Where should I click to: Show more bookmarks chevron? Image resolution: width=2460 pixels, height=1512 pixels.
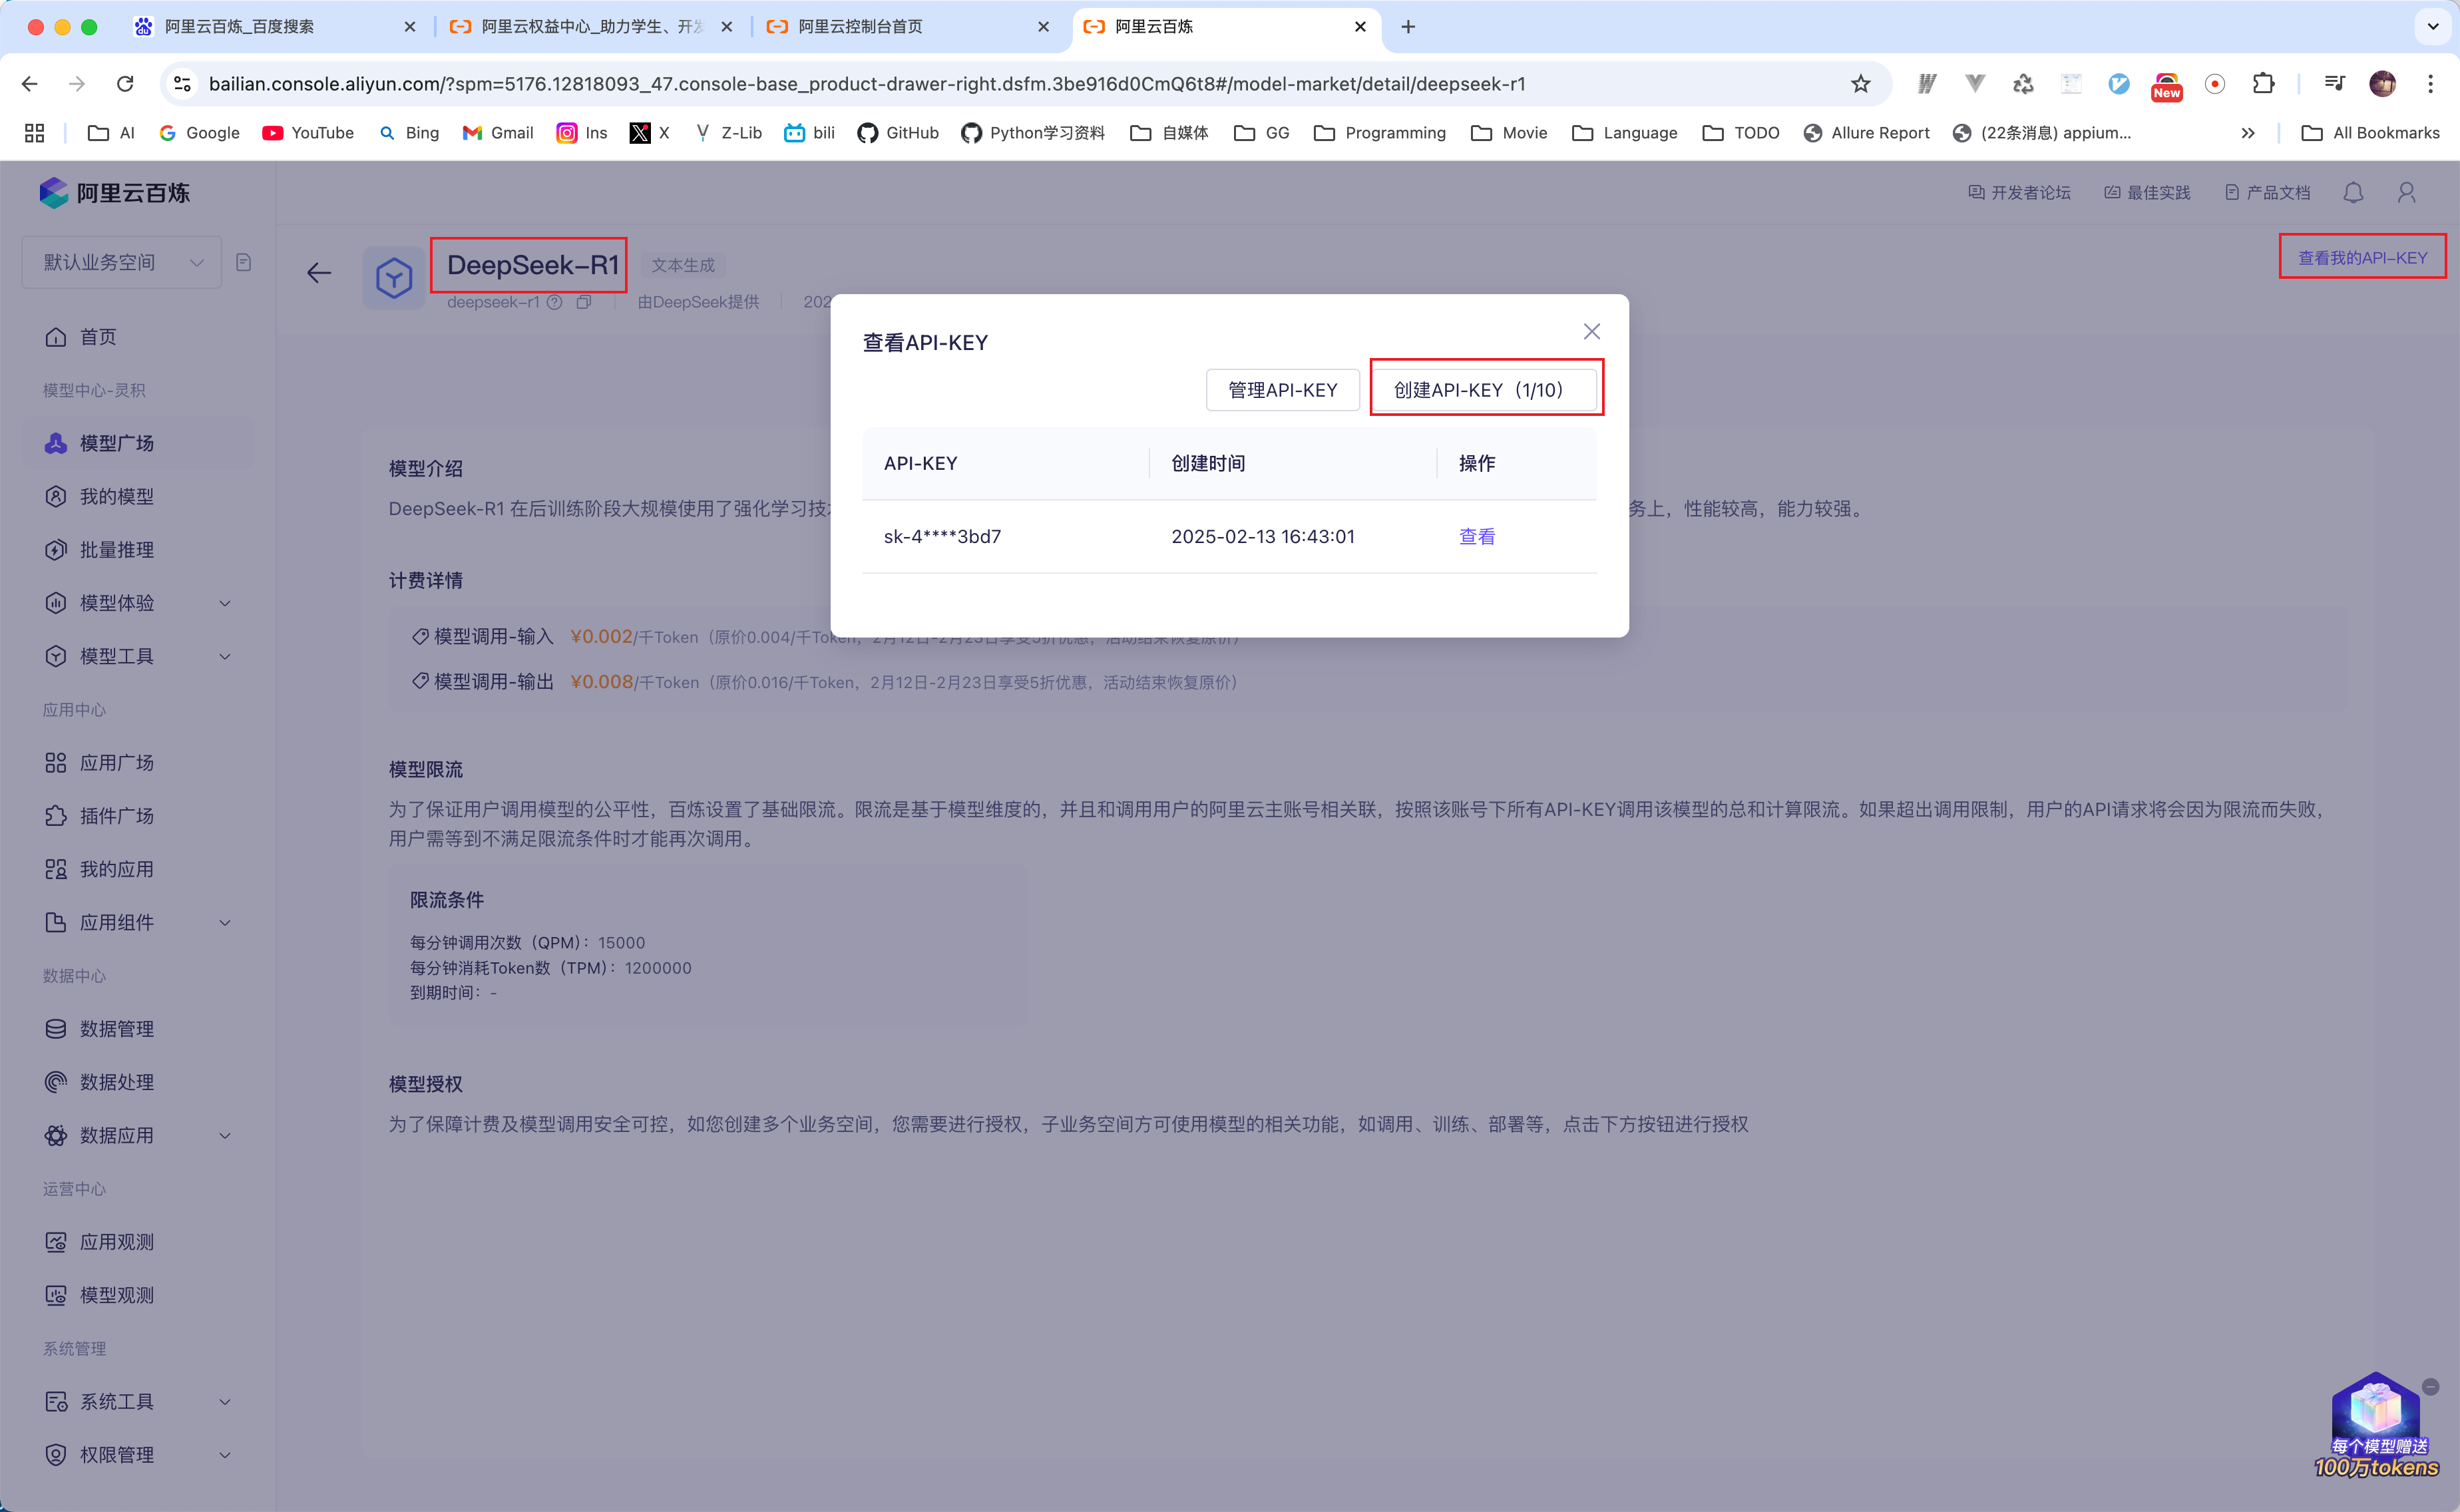point(2247,133)
